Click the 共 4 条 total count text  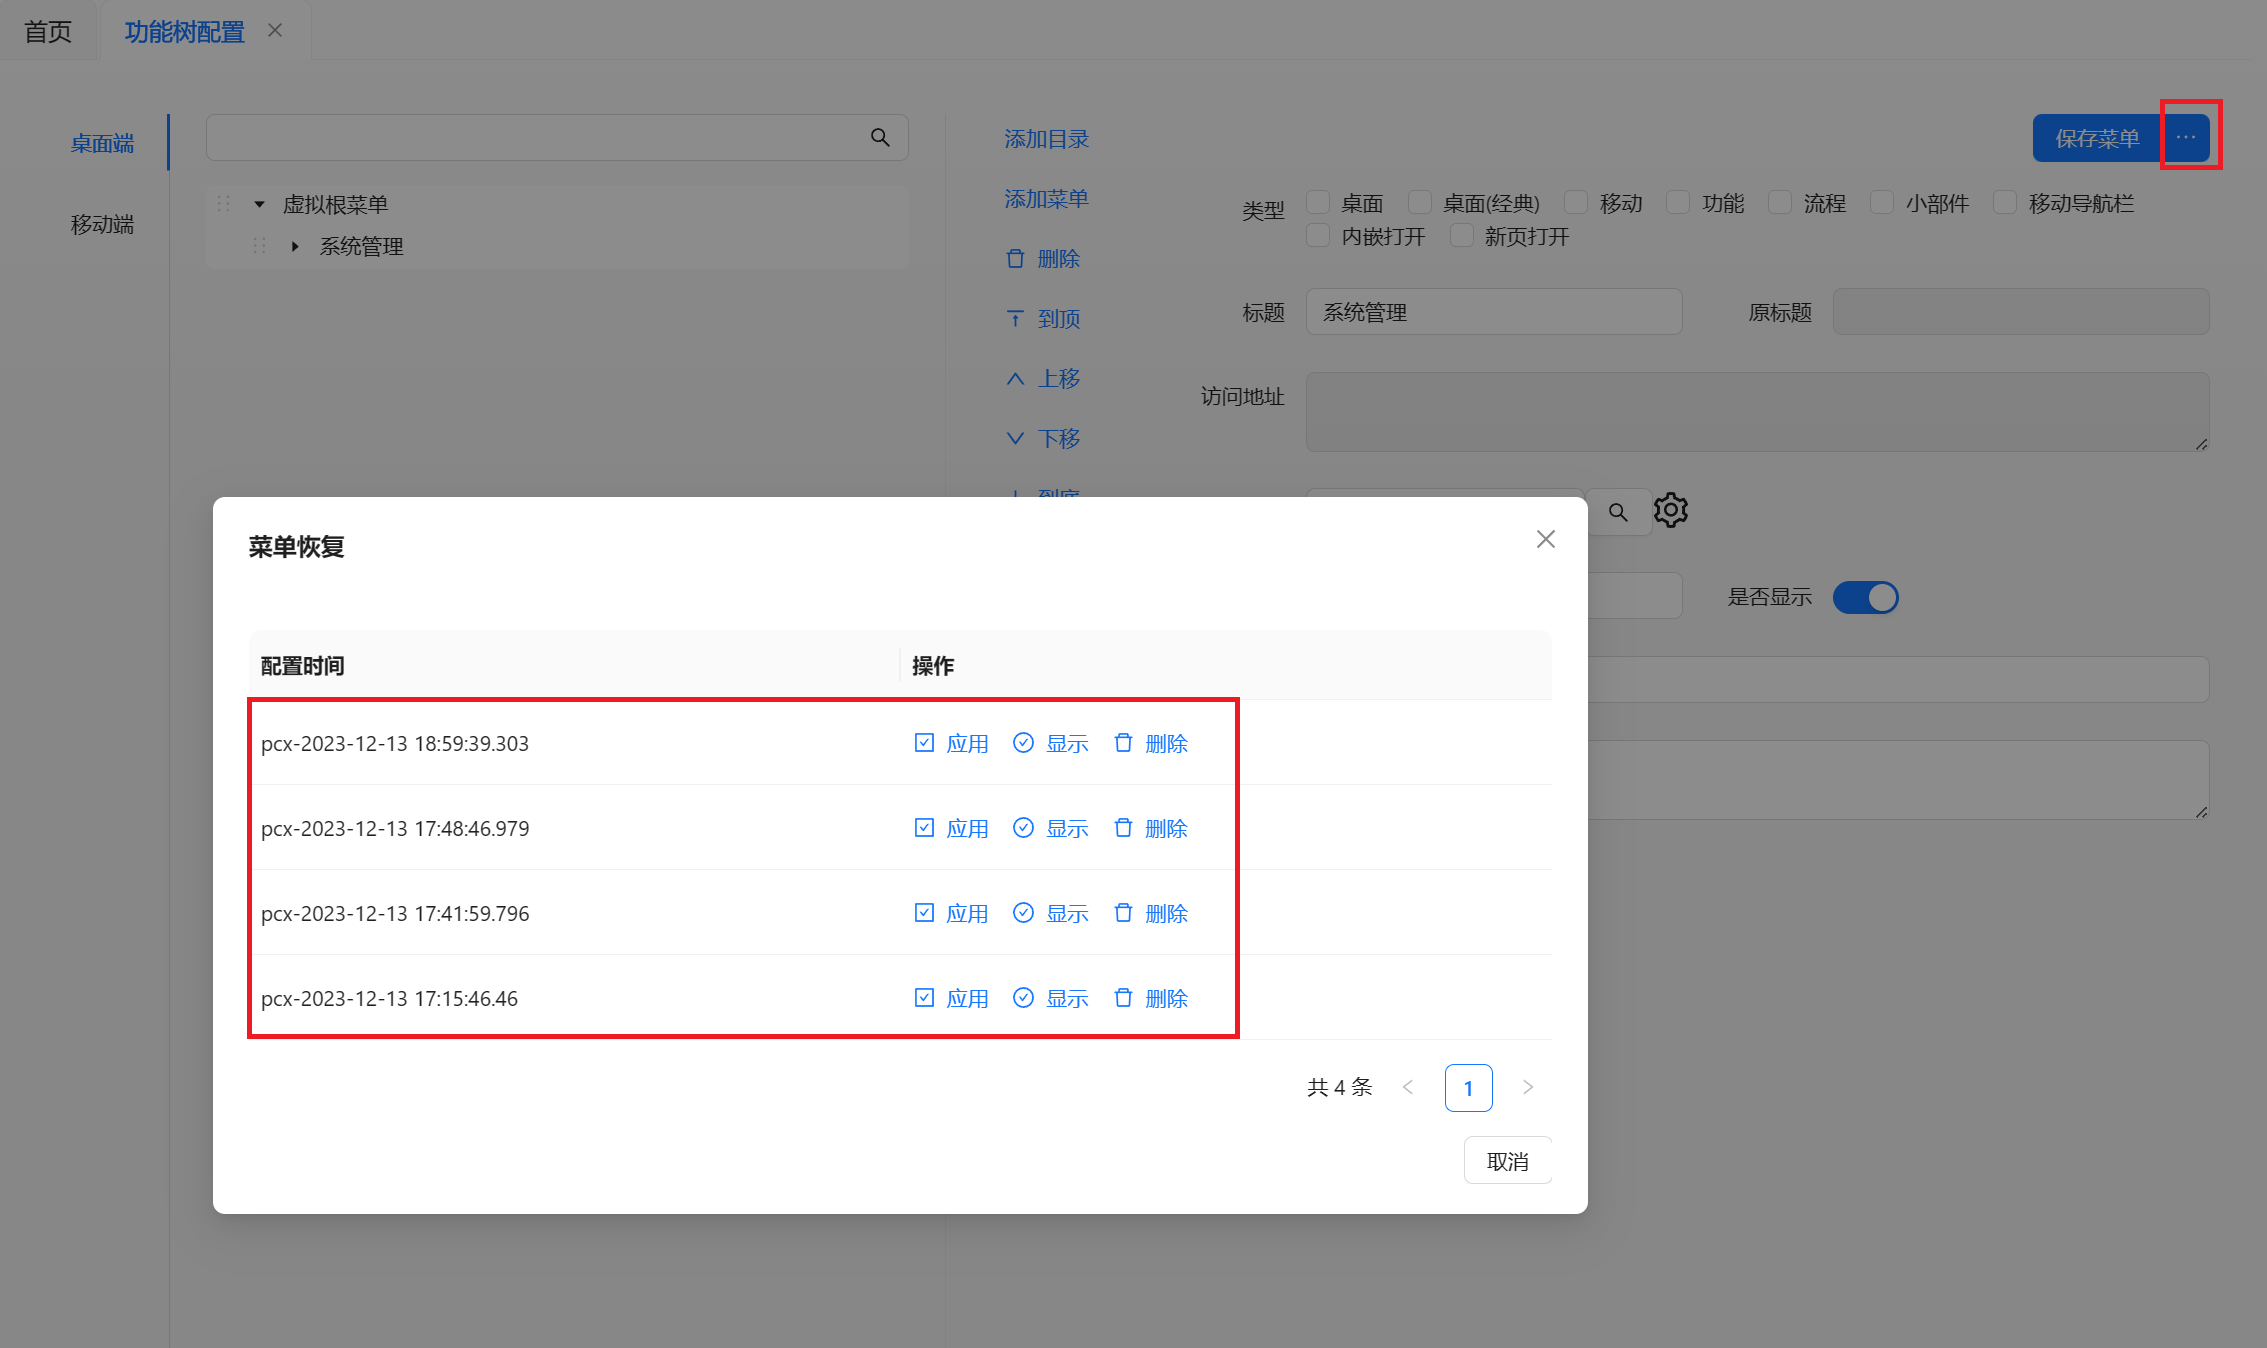click(x=1340, y=1087)
